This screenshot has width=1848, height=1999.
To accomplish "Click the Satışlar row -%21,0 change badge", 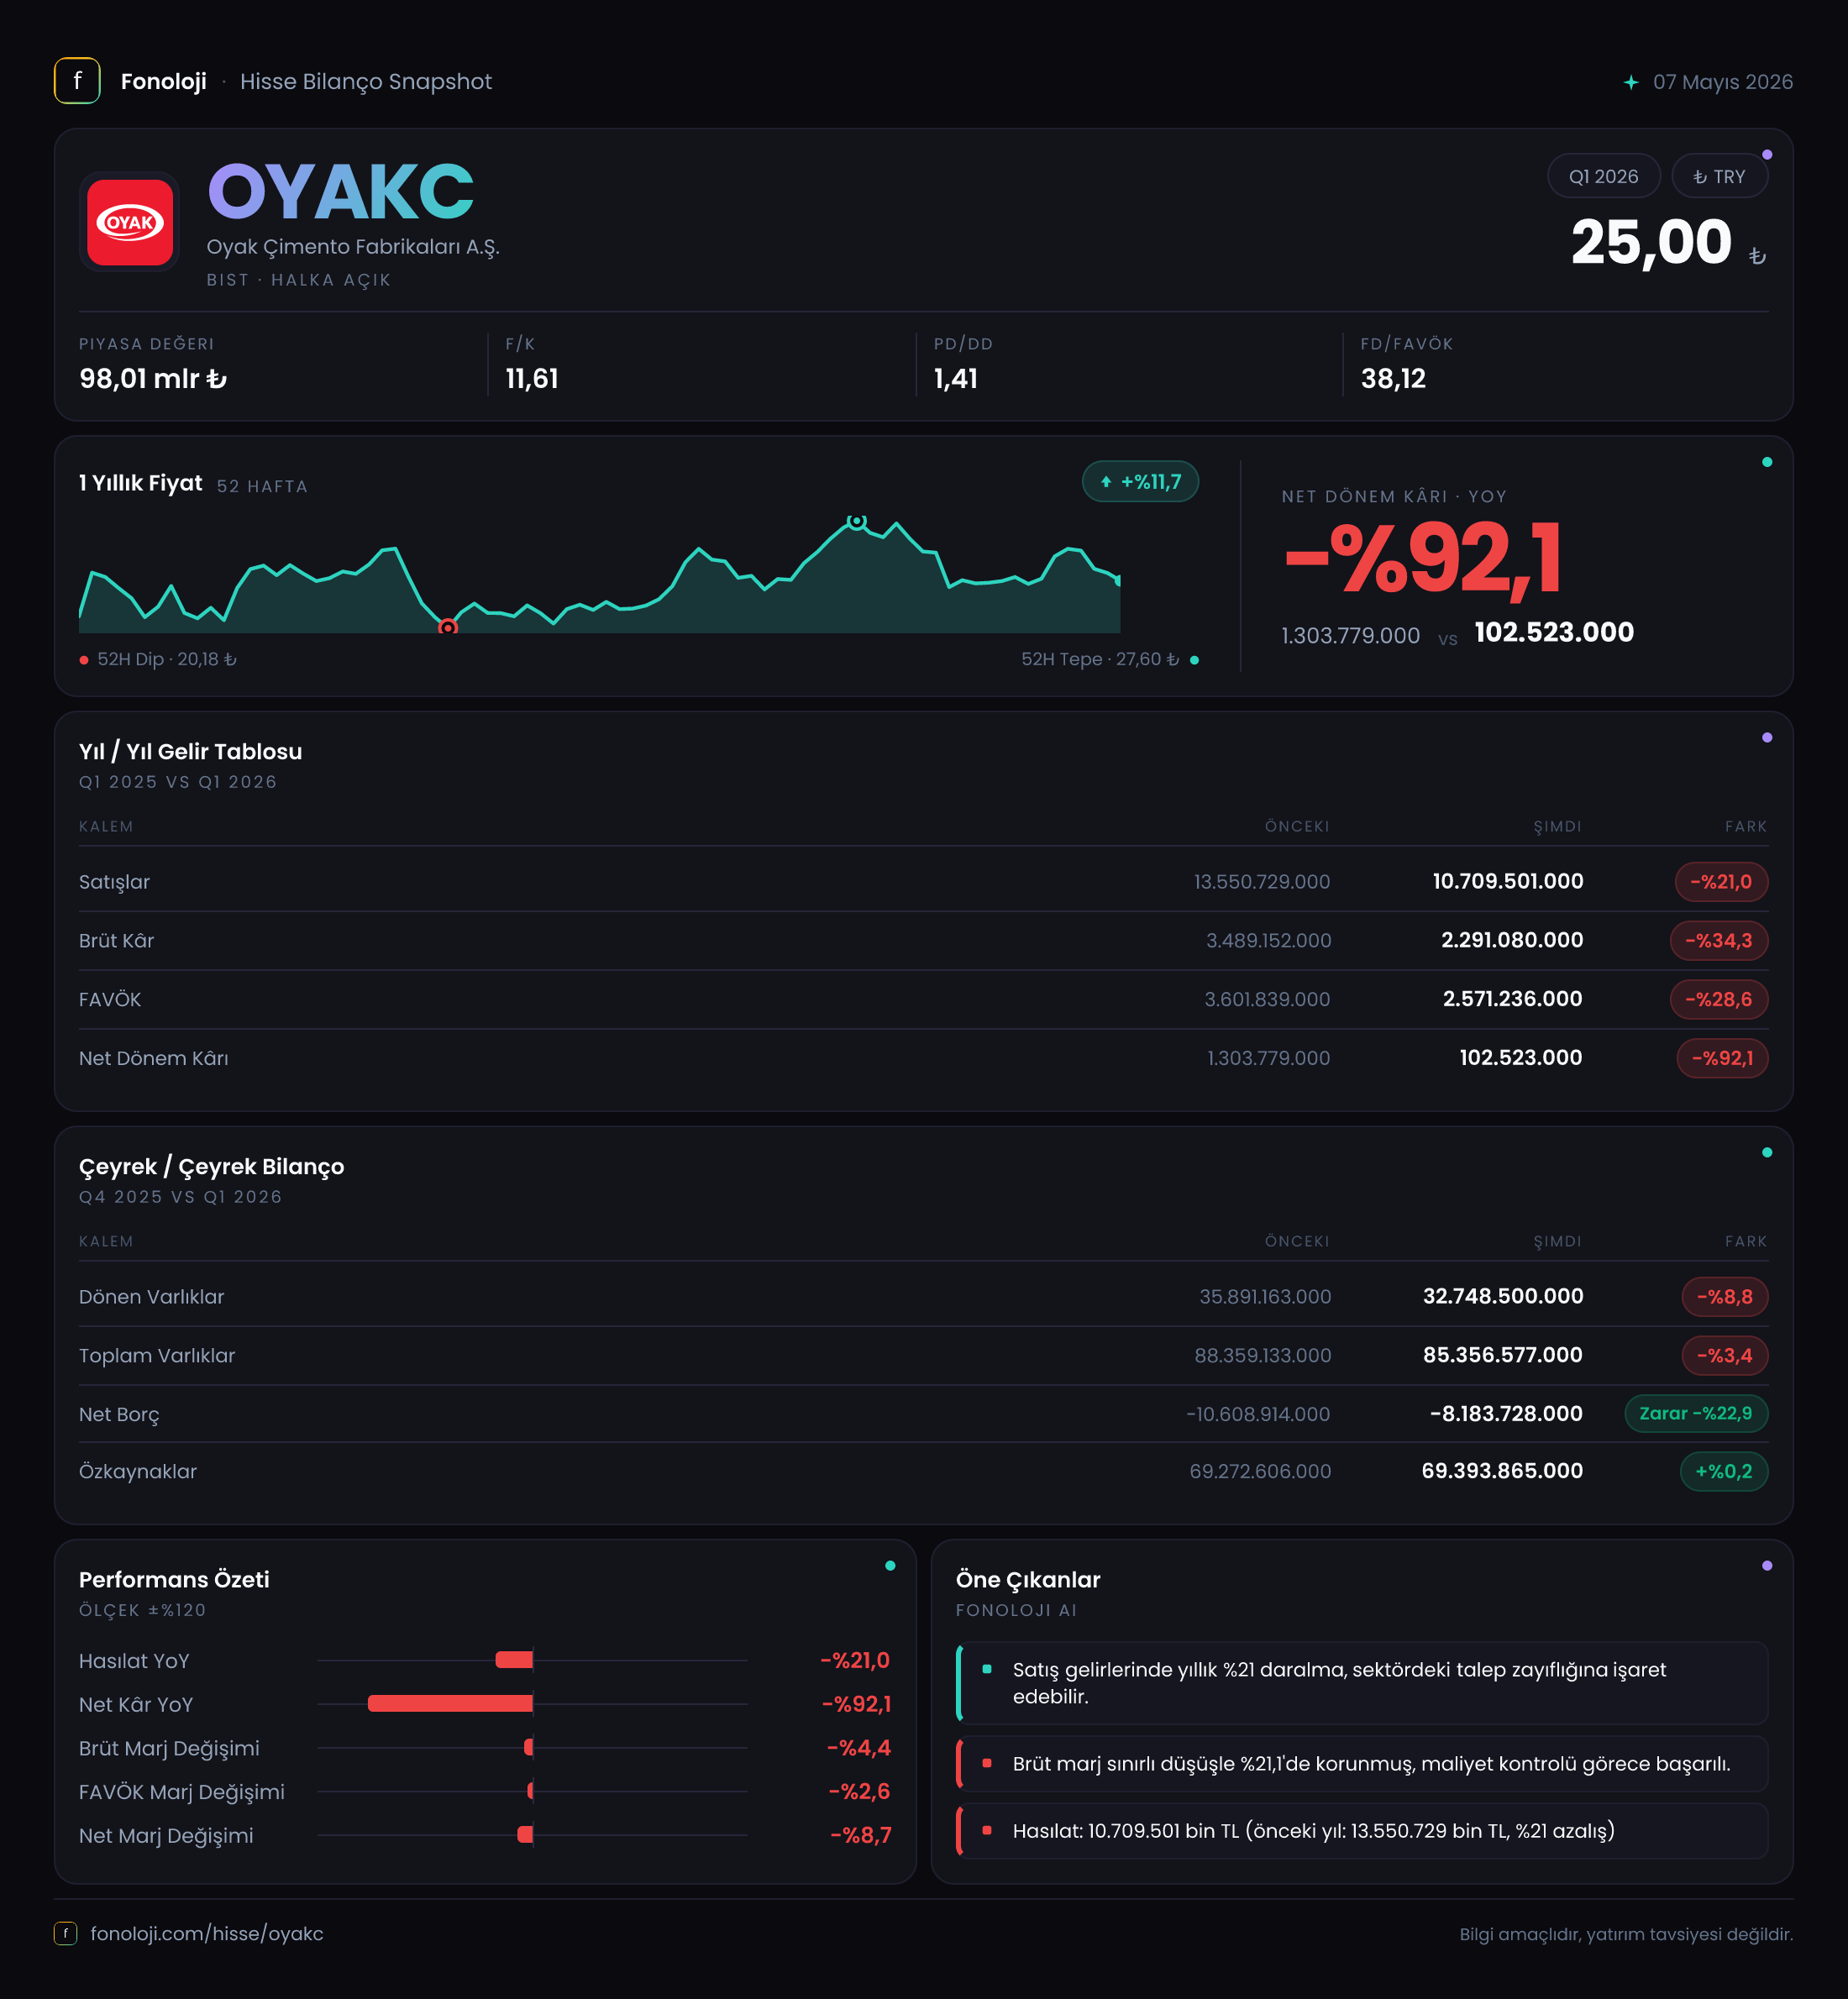I will pos(1721,882).
